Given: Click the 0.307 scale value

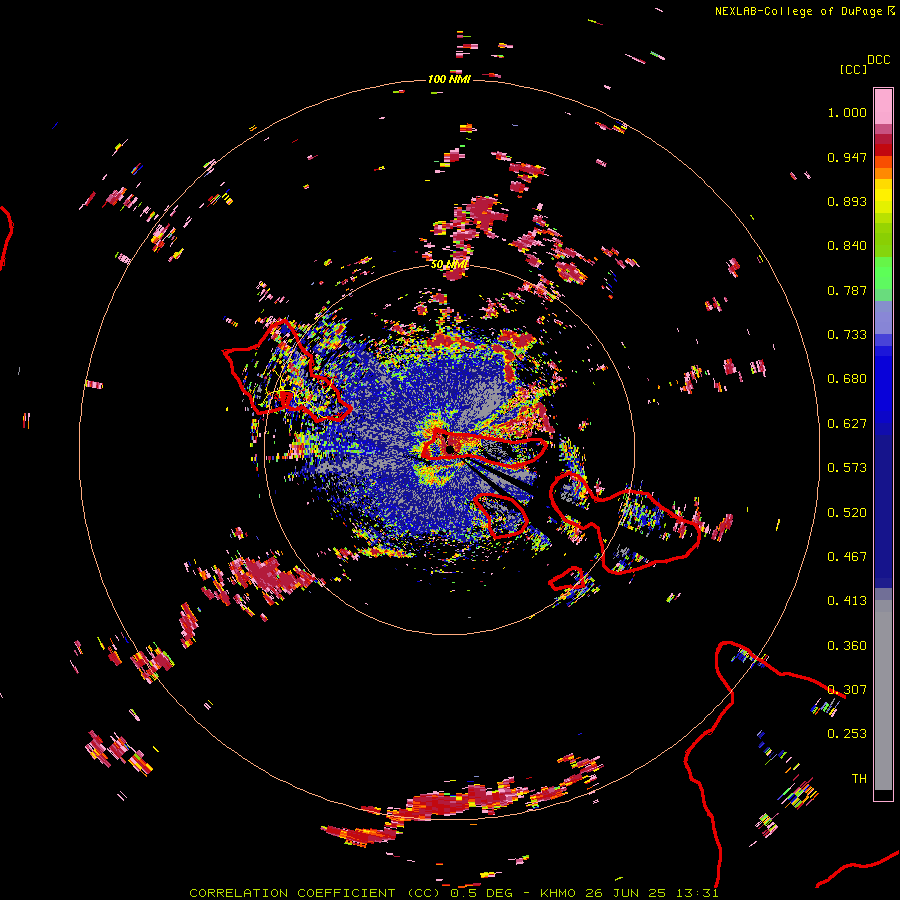Looking at the screenshot, I should (x=847, y=690).
